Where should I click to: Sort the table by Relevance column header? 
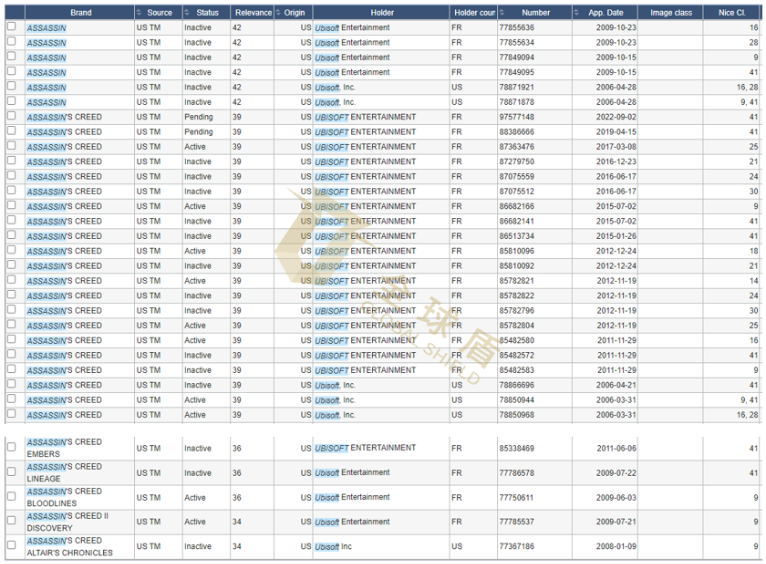tap(252, 13)
